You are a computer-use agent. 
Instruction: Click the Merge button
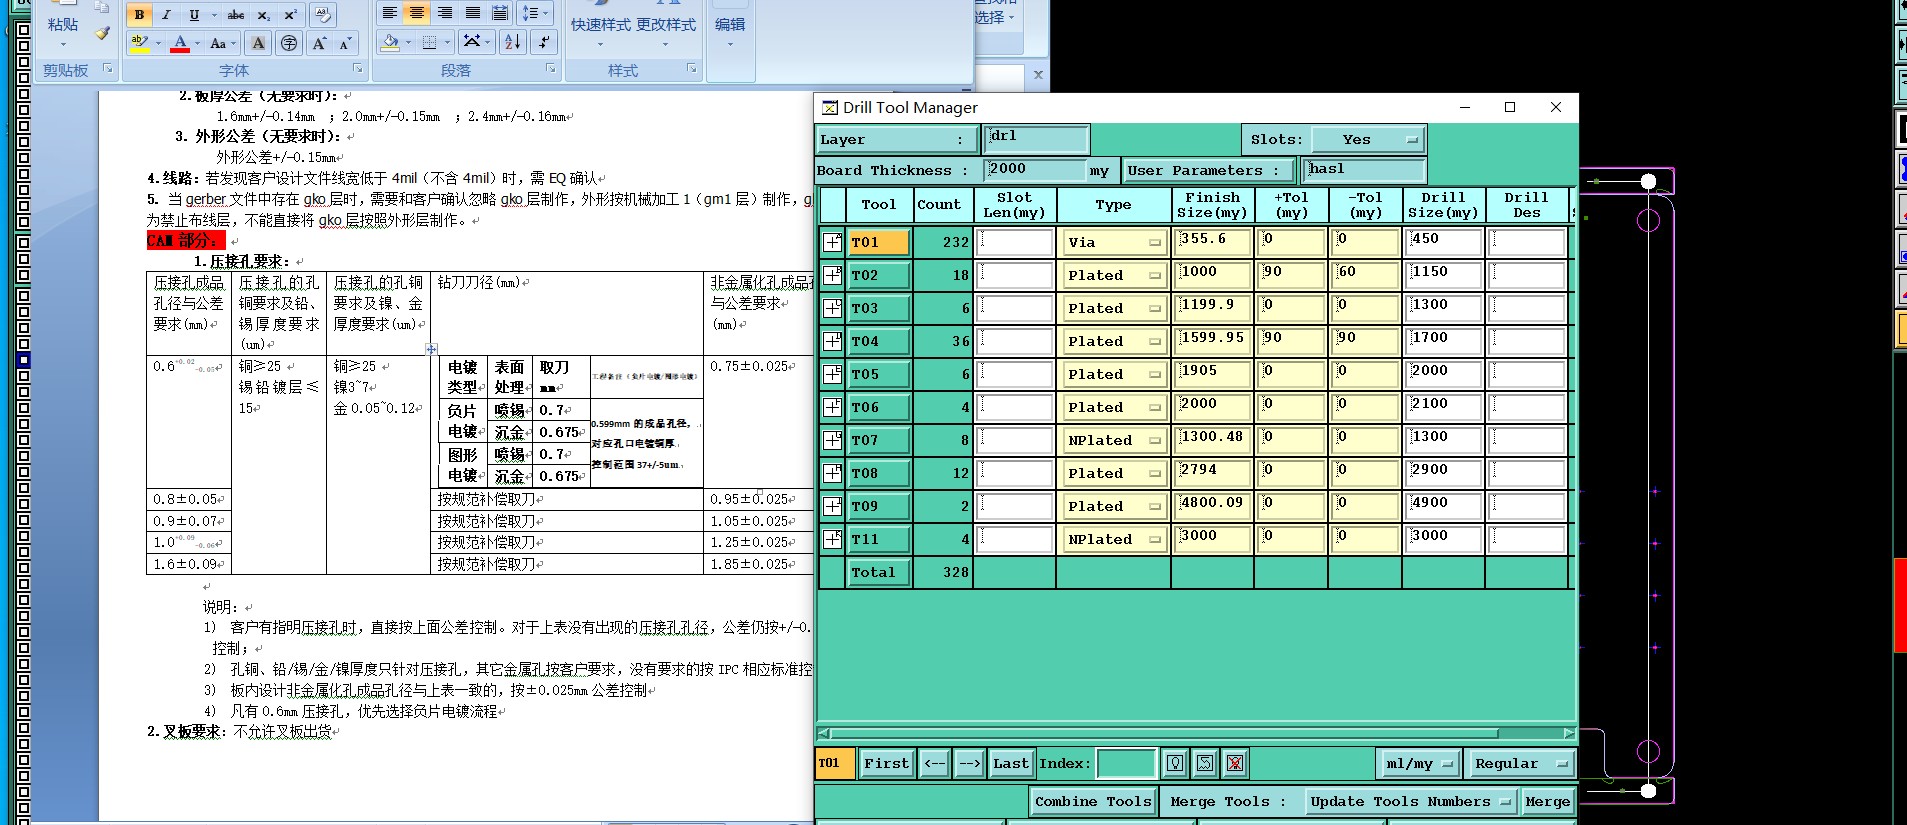tap(1547, 802)
